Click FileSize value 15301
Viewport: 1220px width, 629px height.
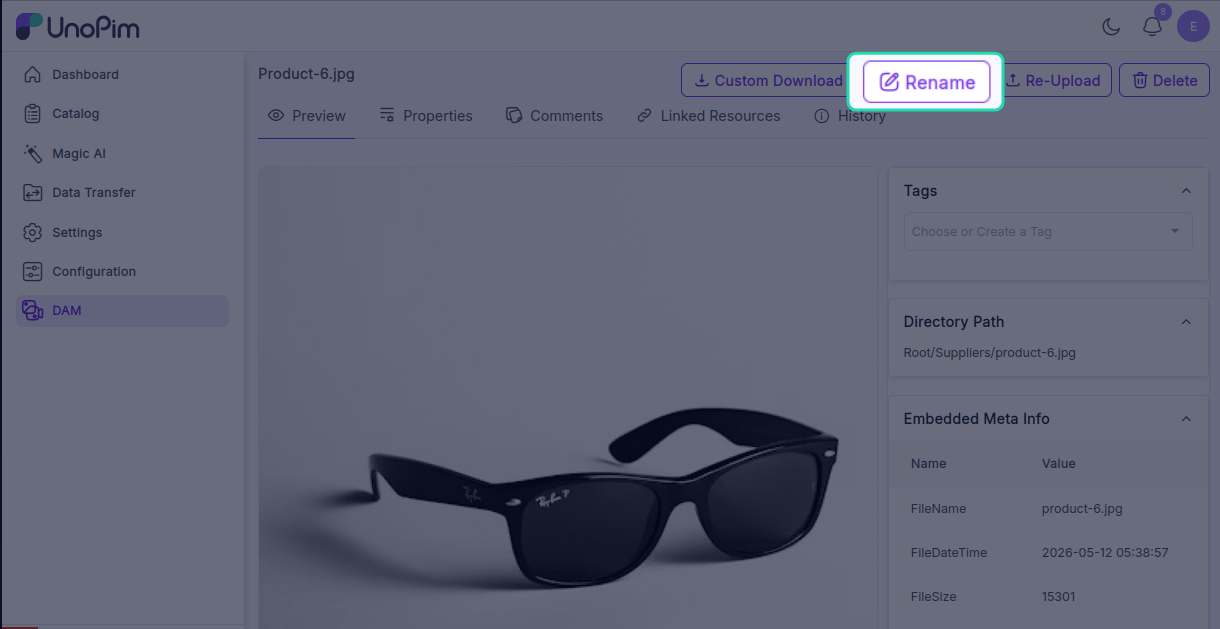[1059, 597]
